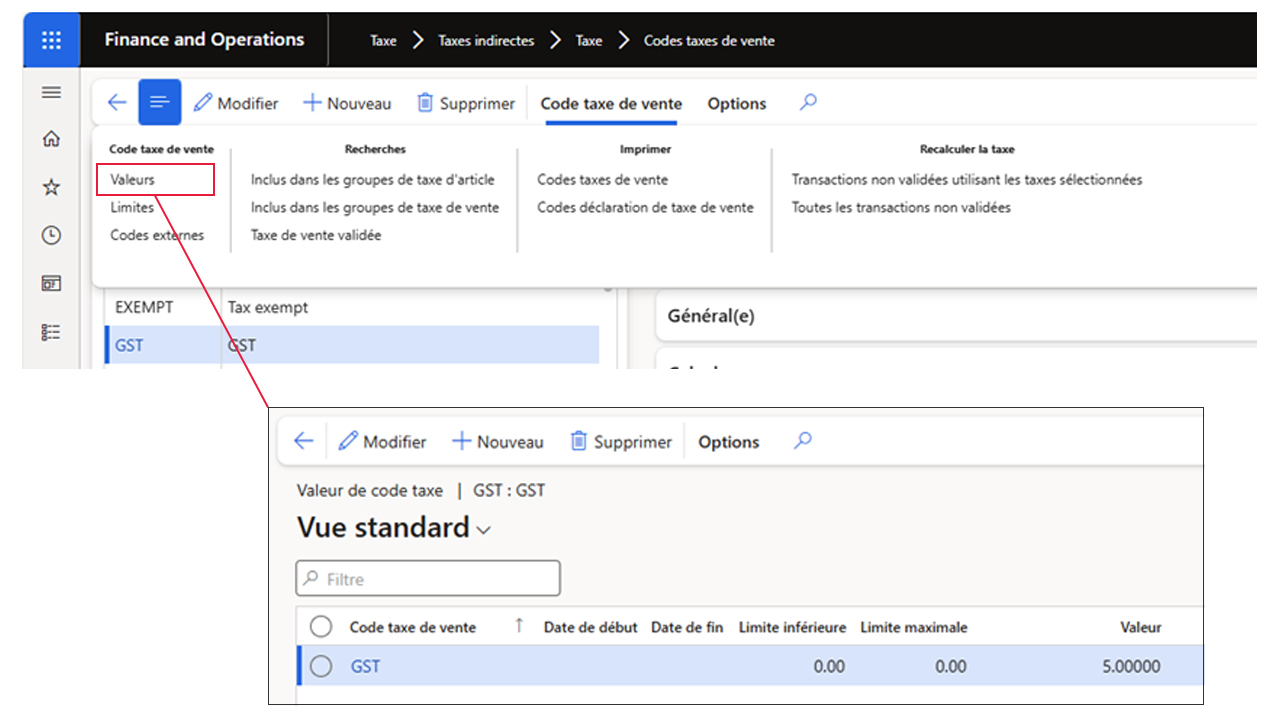Click Codes taxes de vente breadcrumb
This screenshot has width=1280, height=720.
pyautogui.click(x=709, y=41)
